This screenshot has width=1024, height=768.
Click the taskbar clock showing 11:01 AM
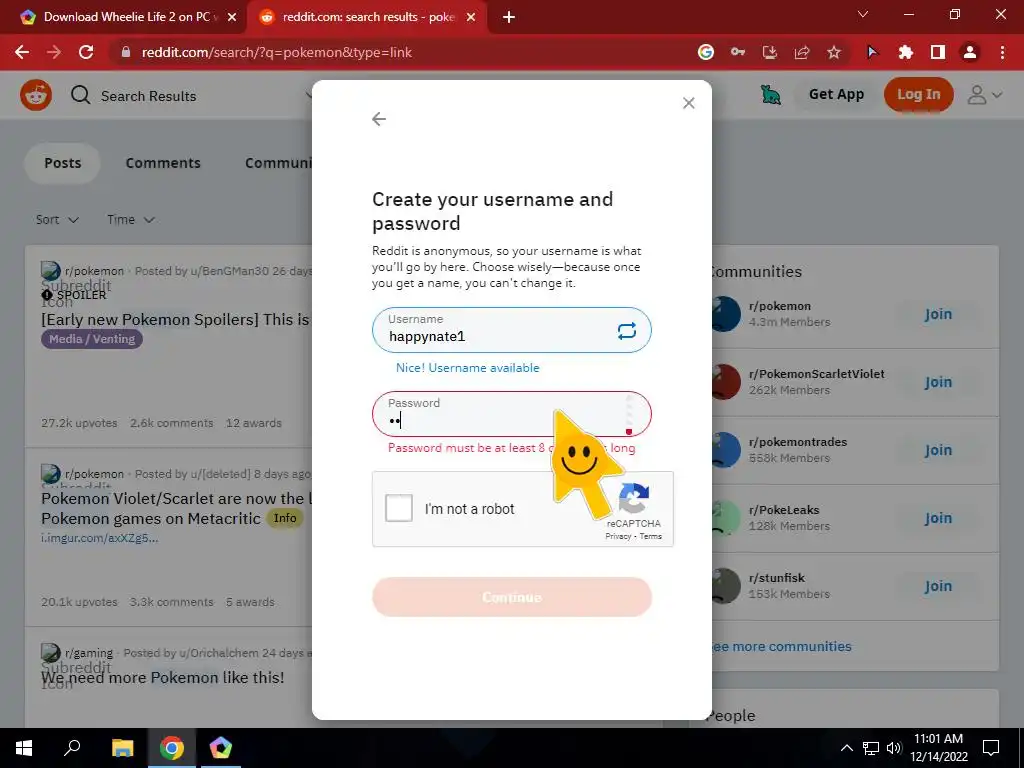(938, 748)
